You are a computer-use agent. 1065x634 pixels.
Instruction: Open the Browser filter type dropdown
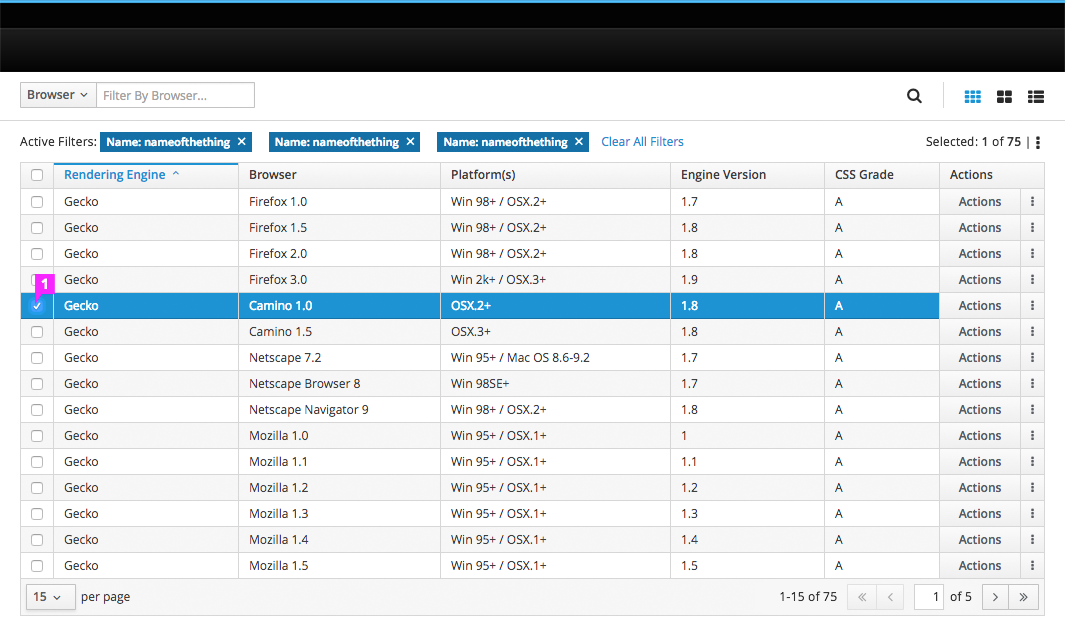click(58, 95)
